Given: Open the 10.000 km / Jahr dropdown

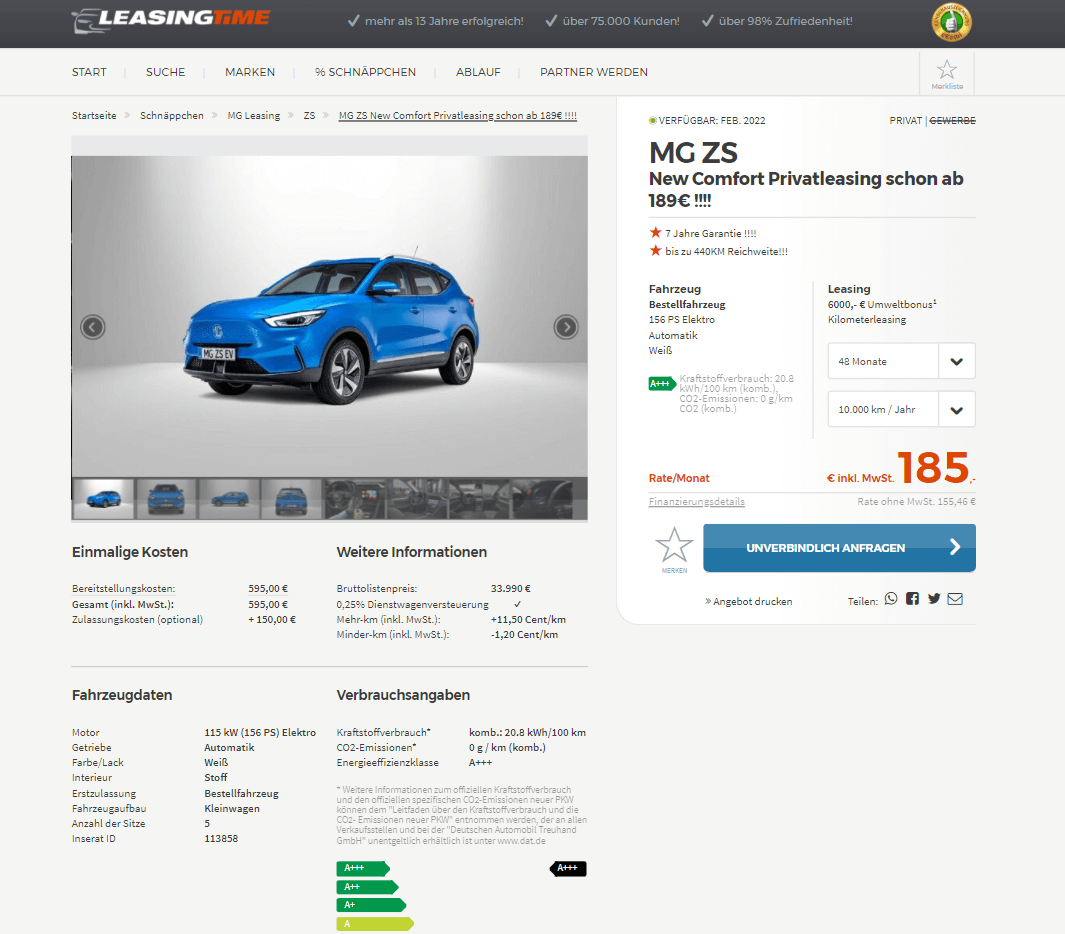Looking at the screenshot, I should tap(901, 409).
